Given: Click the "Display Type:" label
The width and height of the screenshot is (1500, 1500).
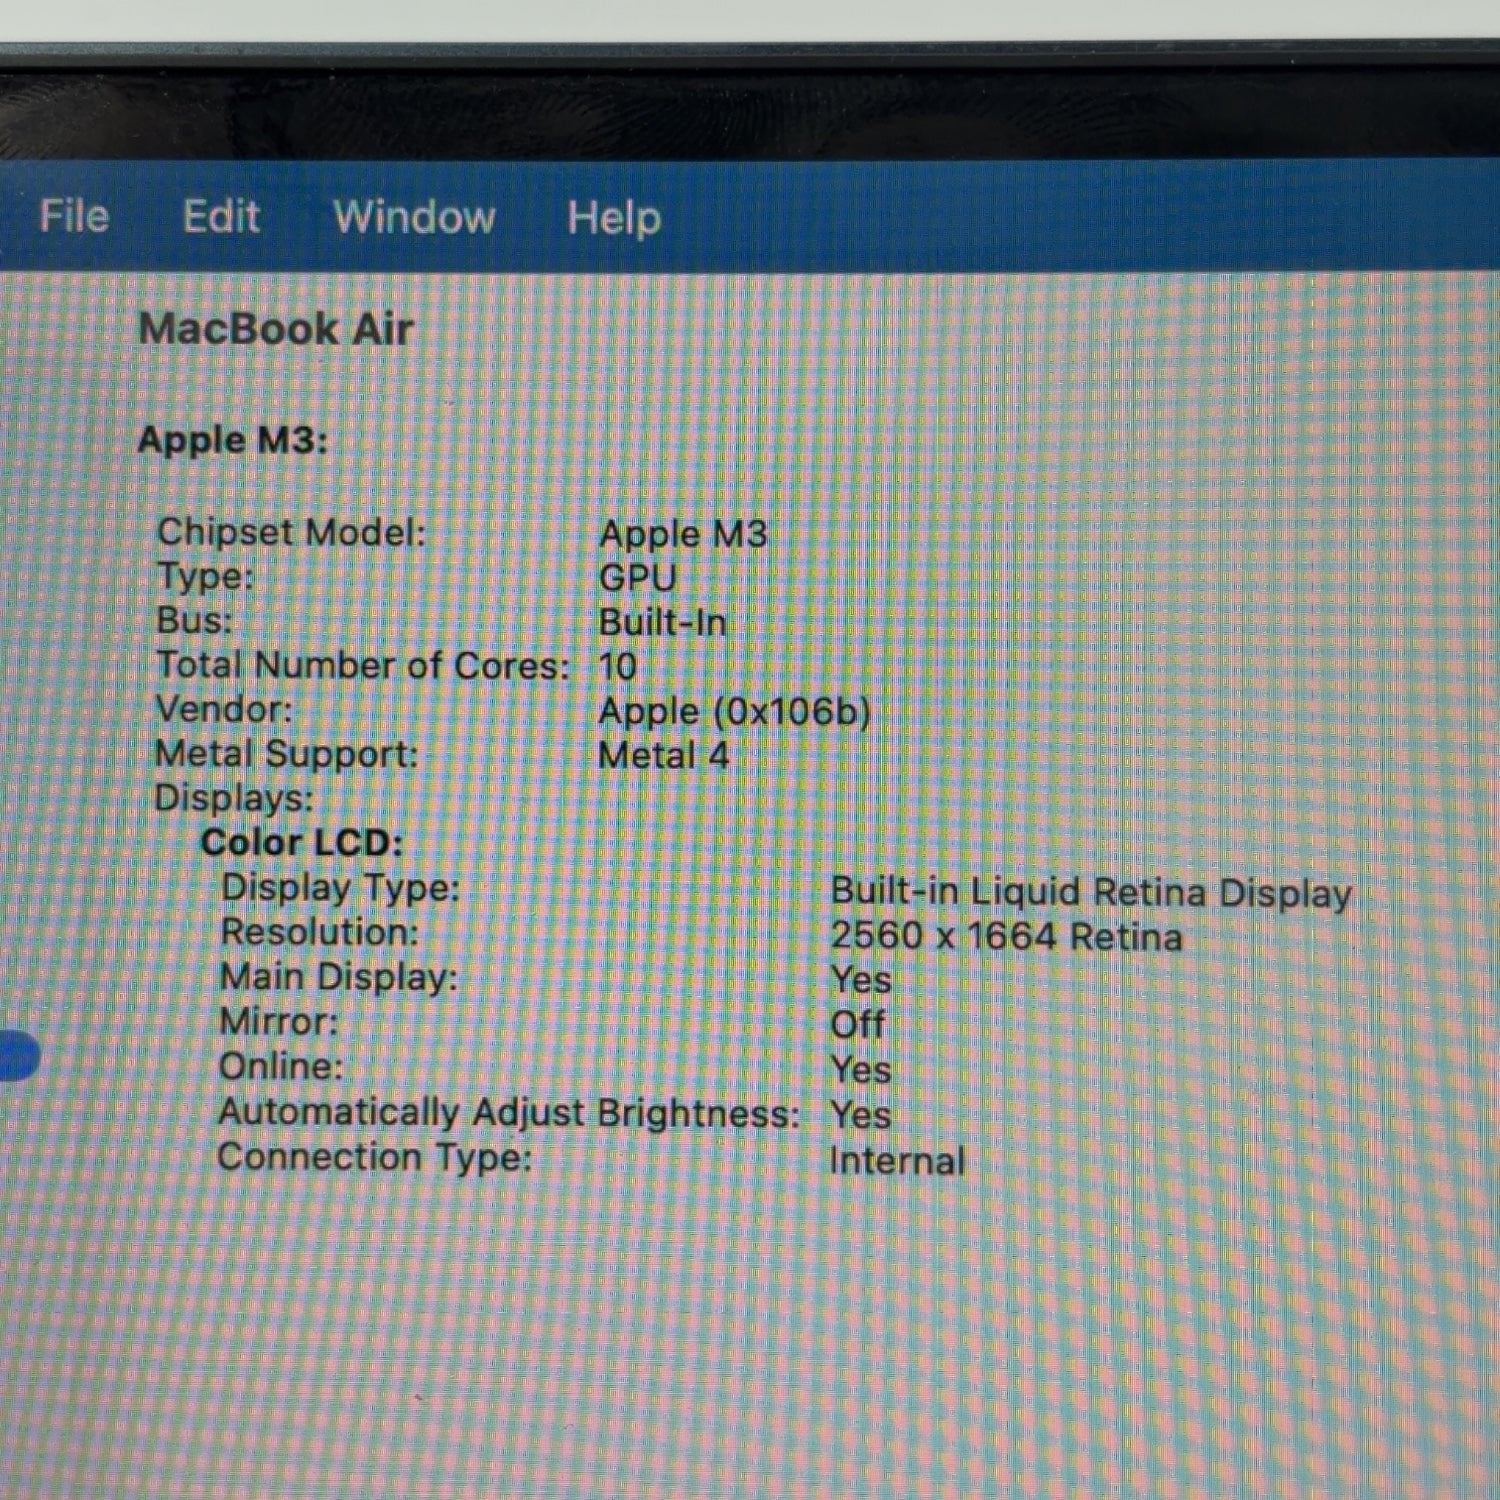Looking at the screenshot, I should tap(340, 887).
